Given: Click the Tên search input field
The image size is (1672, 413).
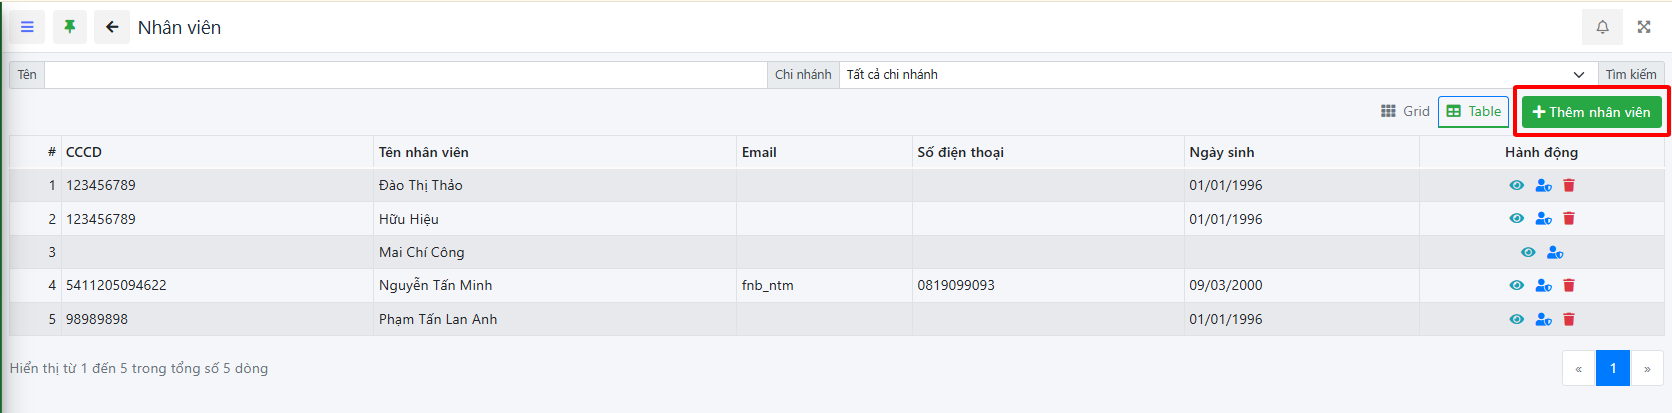Looking at the screenshot, I should [405, 75].
